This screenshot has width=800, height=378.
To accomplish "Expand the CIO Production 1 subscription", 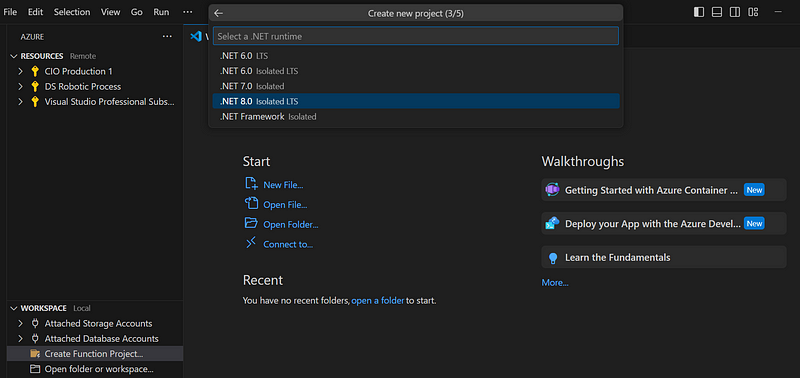I will coord(20,71).
